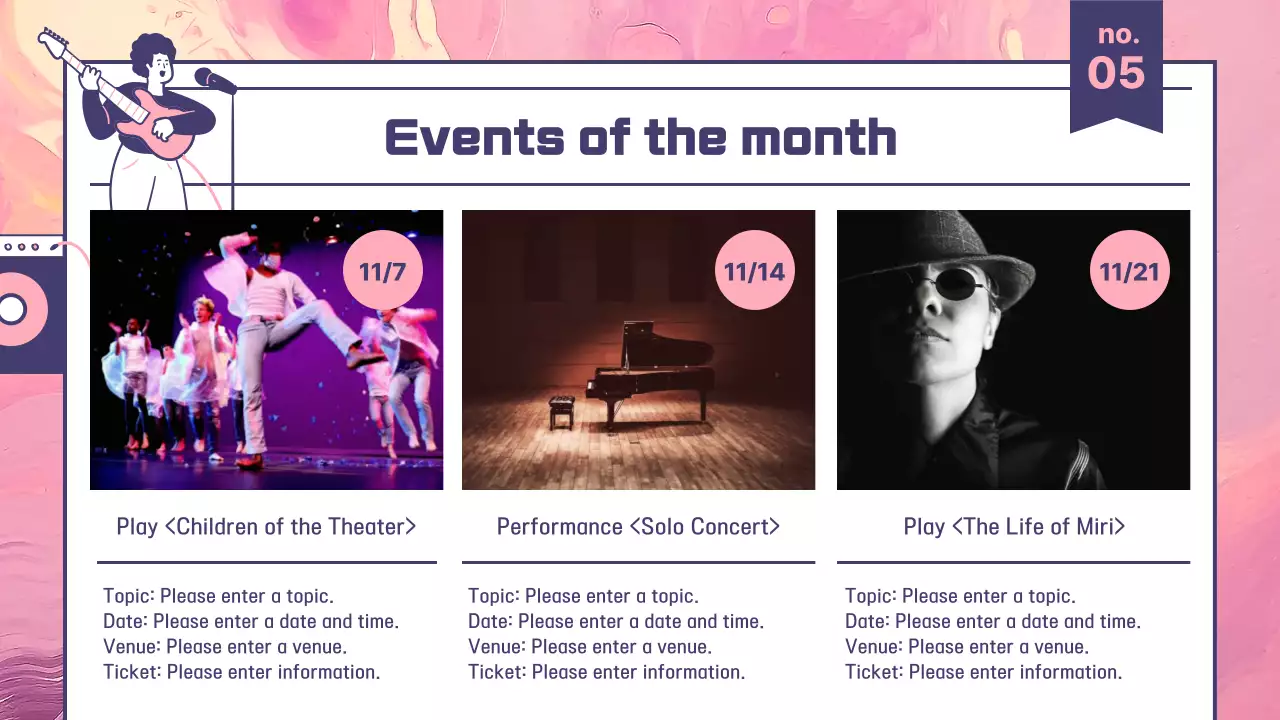Click the Date line under Solo Concert

[x=615, y=621]
